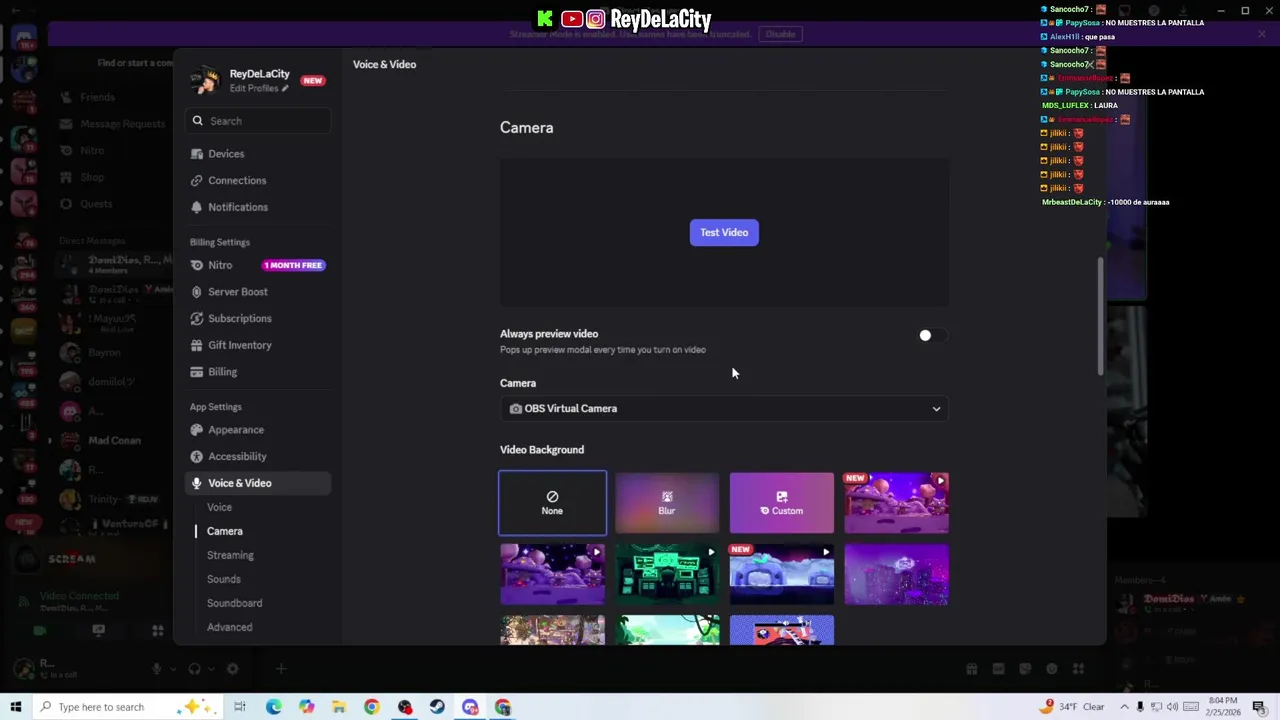
Task: Select None video background
Action: [552, 503]
